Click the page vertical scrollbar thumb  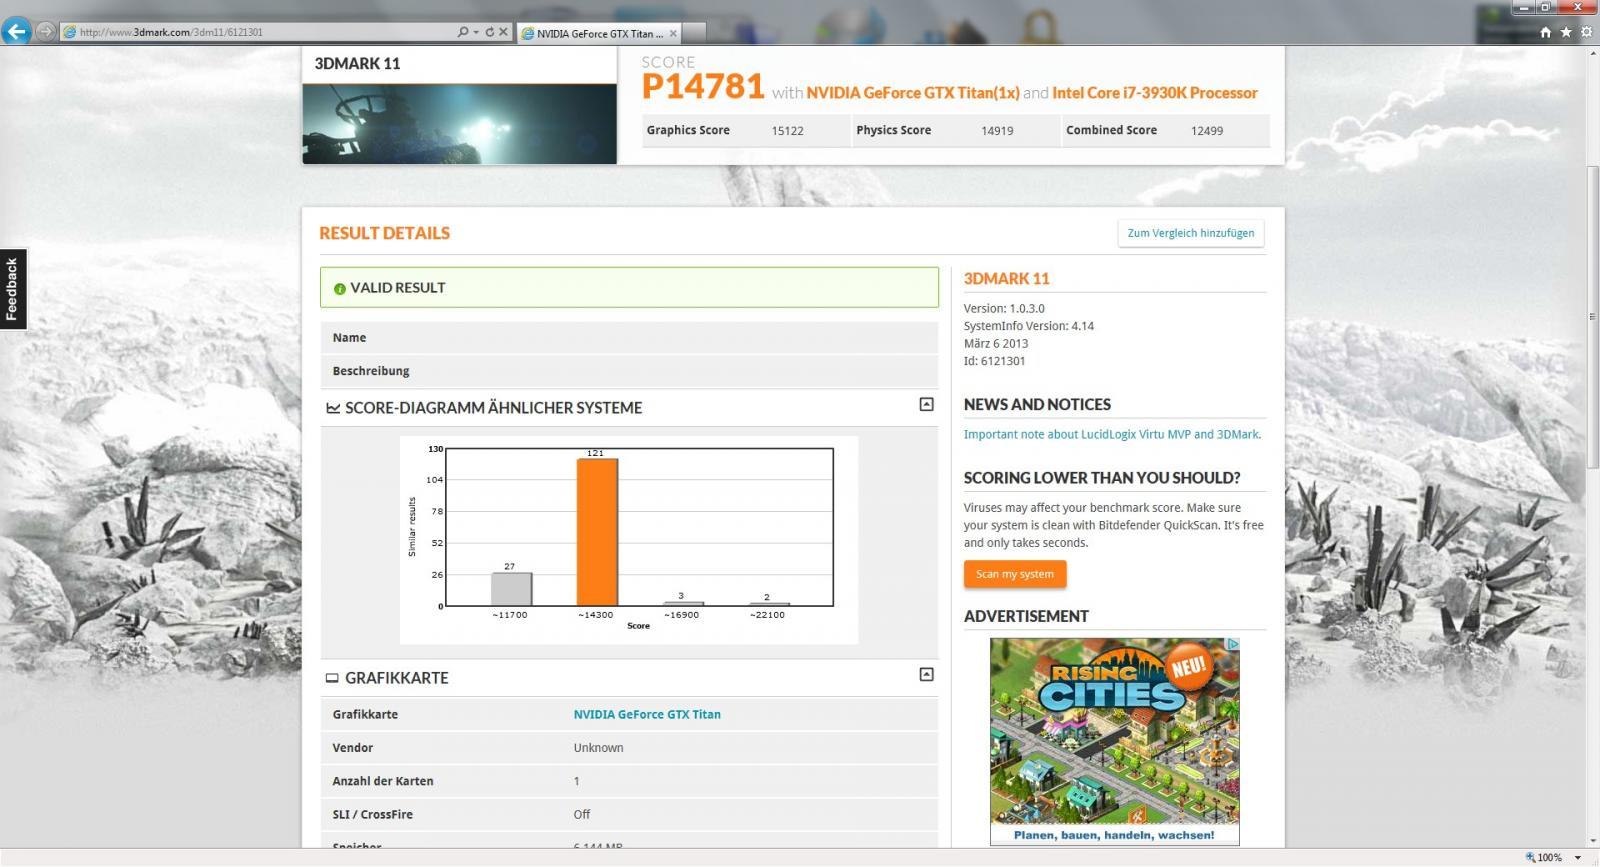pos(1591,316)
